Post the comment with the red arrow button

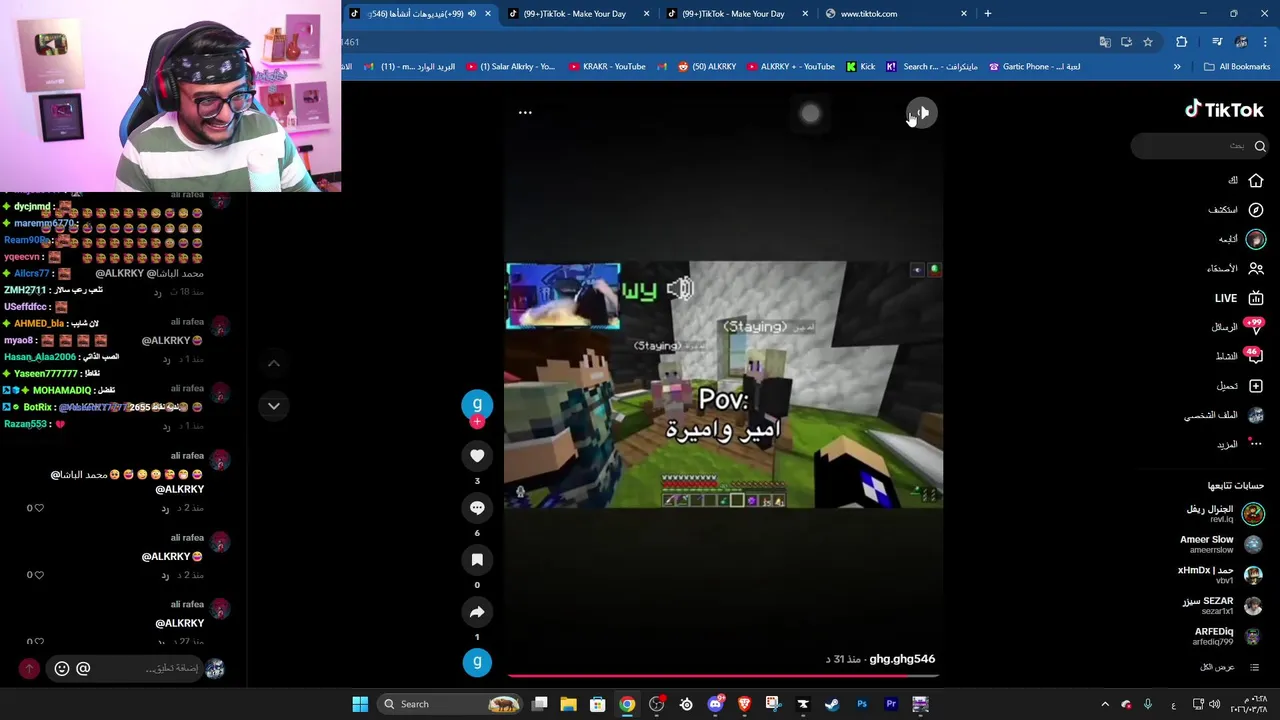(29, 668)
